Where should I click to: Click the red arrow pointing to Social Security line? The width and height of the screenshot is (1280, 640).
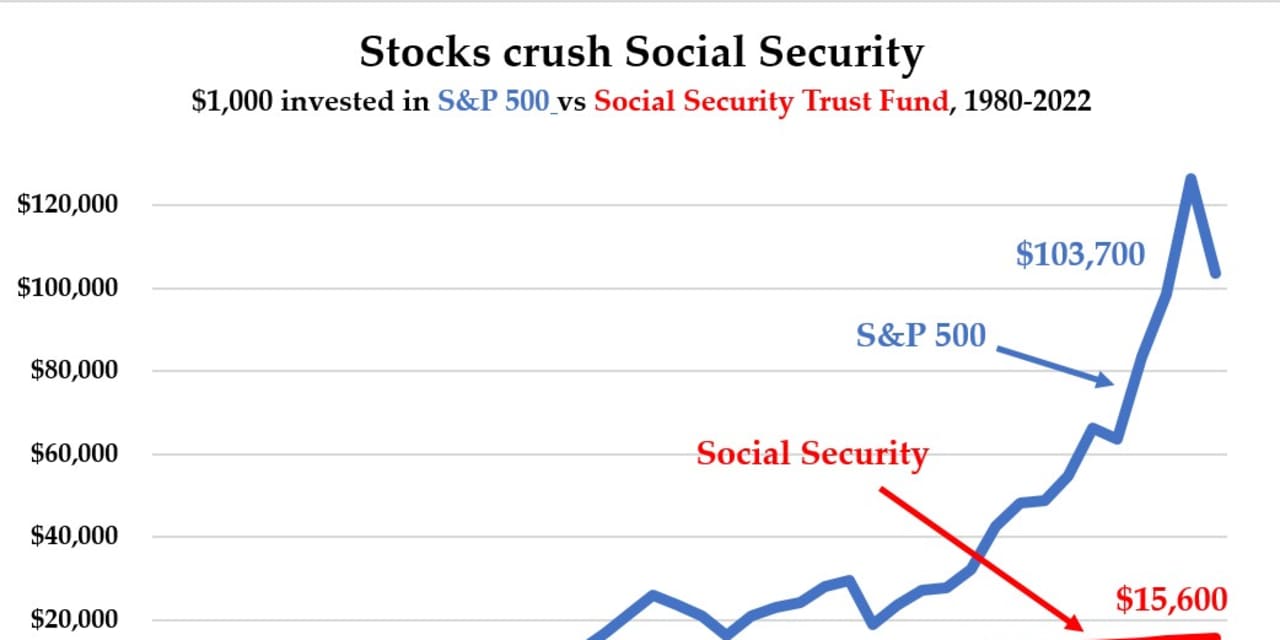pyautogui.click(x=980, y=558)
